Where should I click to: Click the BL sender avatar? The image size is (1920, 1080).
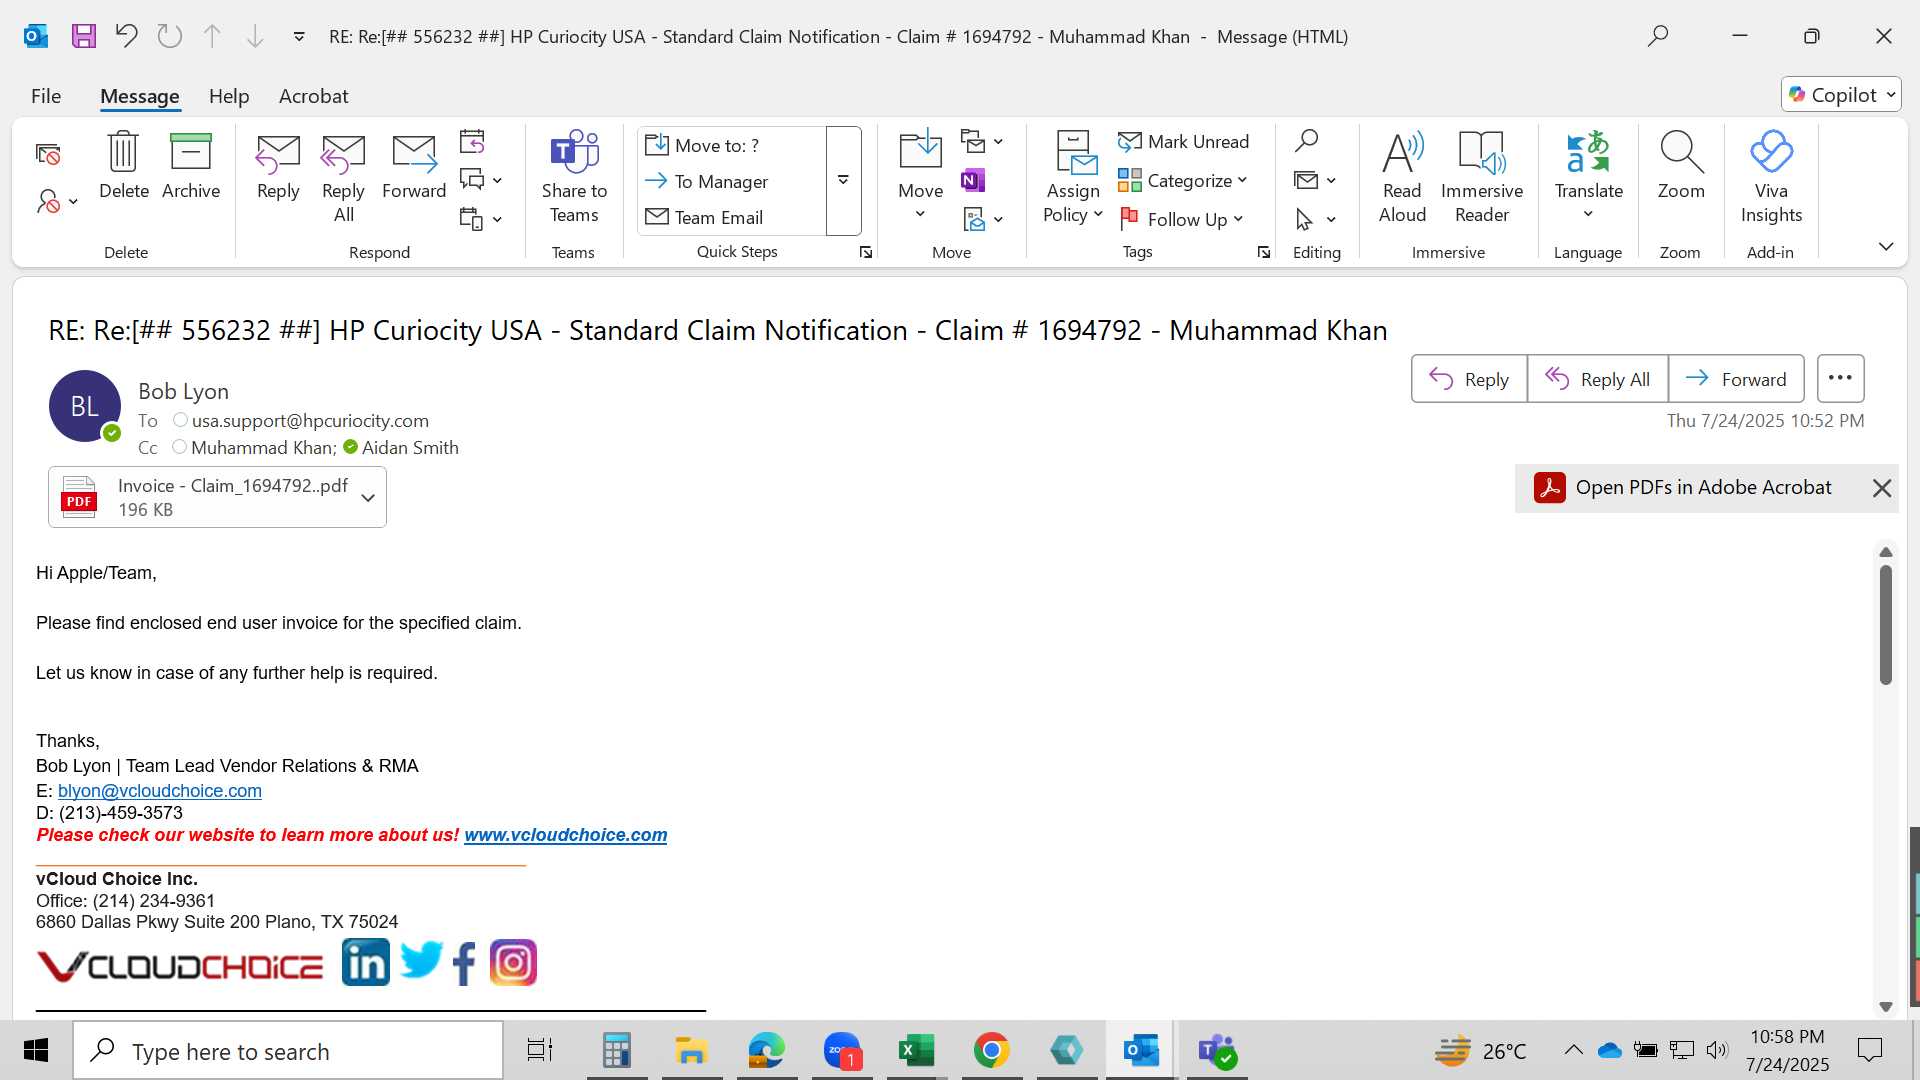coord(85,406)
